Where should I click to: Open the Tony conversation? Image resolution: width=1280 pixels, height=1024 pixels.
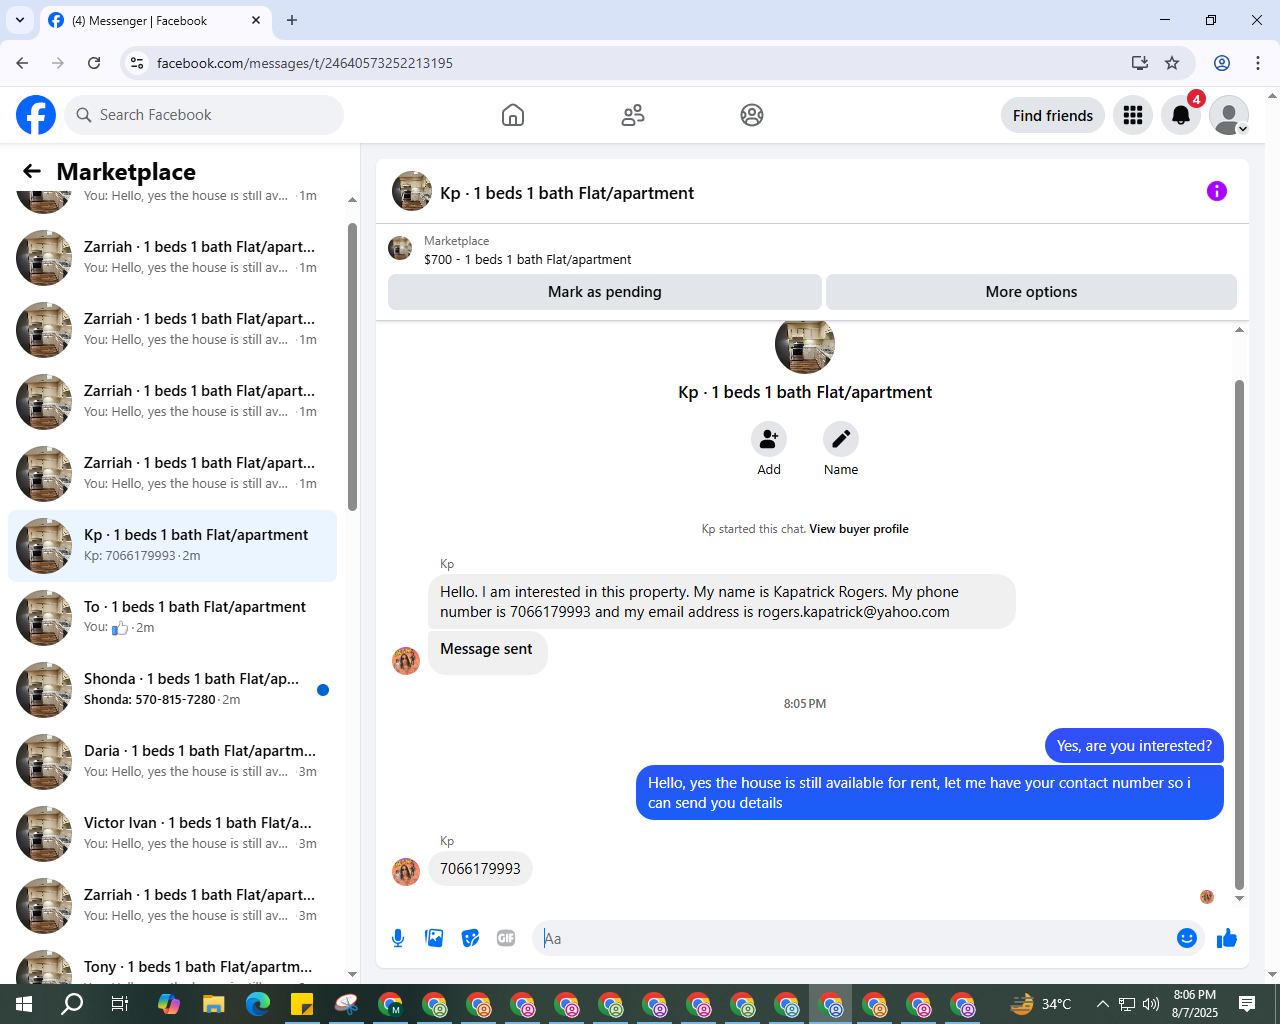pyautogui.click(x=172, y=967)
